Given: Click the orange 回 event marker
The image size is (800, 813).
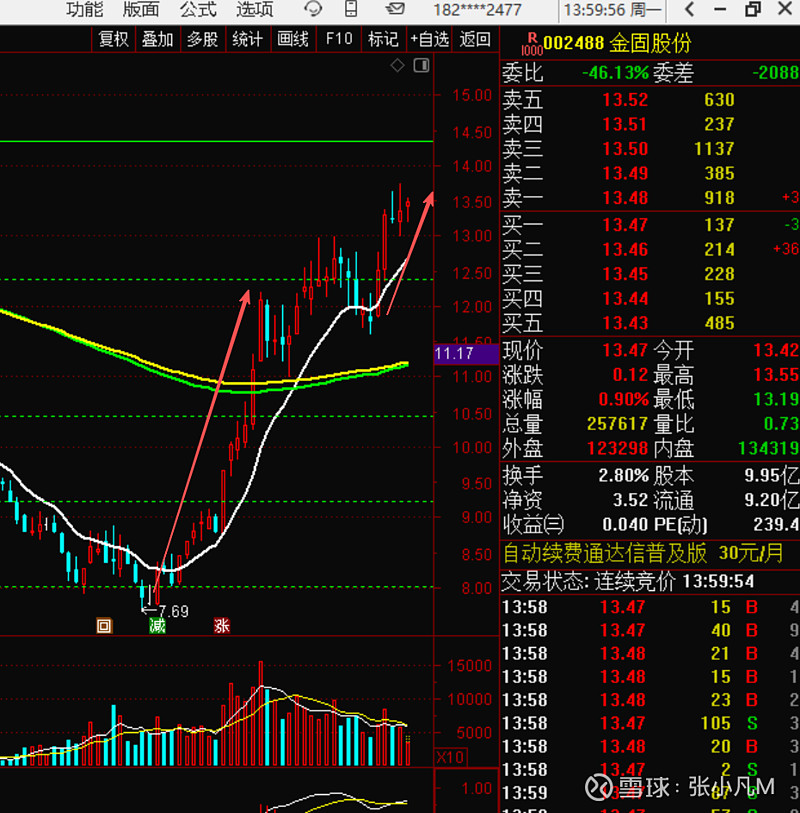Looking at the screenshot, I should [x=103, y=626].
